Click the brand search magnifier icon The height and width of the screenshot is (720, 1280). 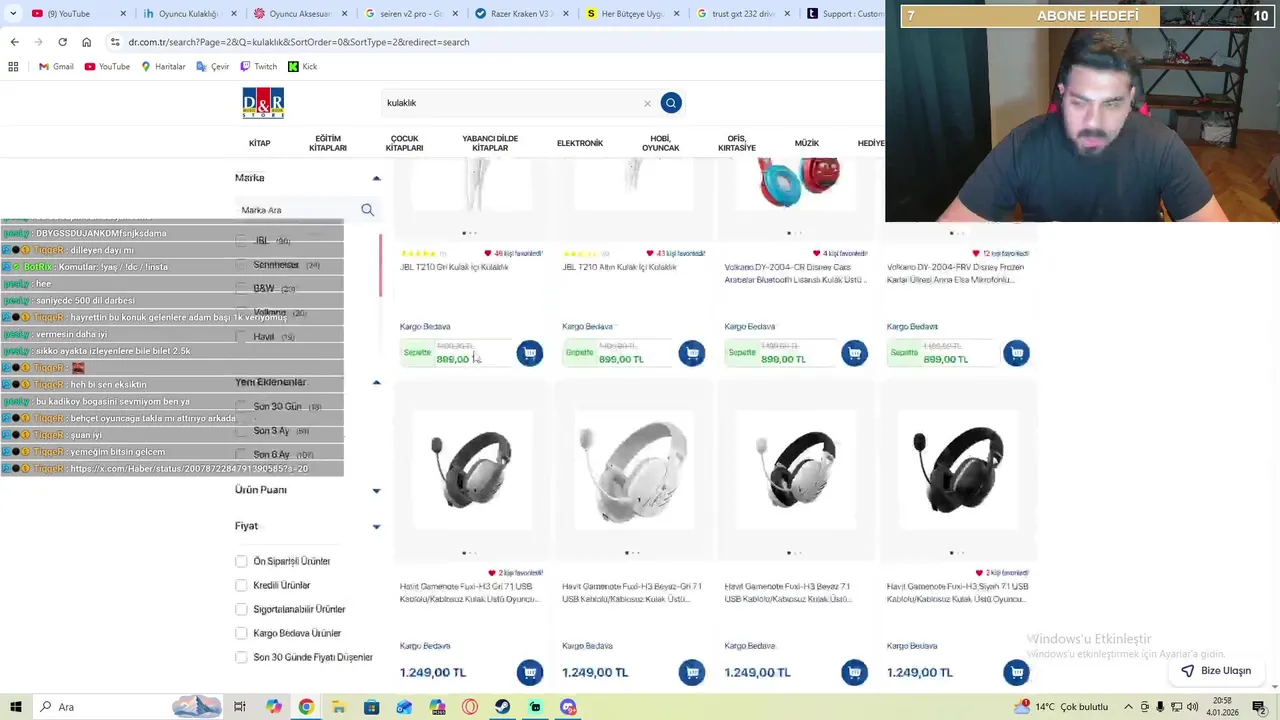pos(367,210)
